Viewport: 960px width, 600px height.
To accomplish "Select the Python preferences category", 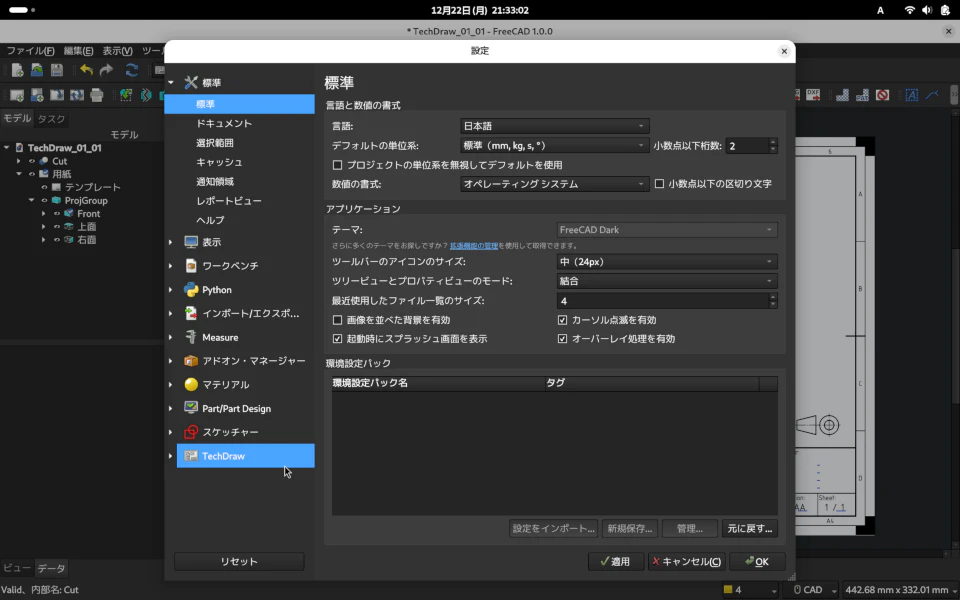I will click(246, 290).
